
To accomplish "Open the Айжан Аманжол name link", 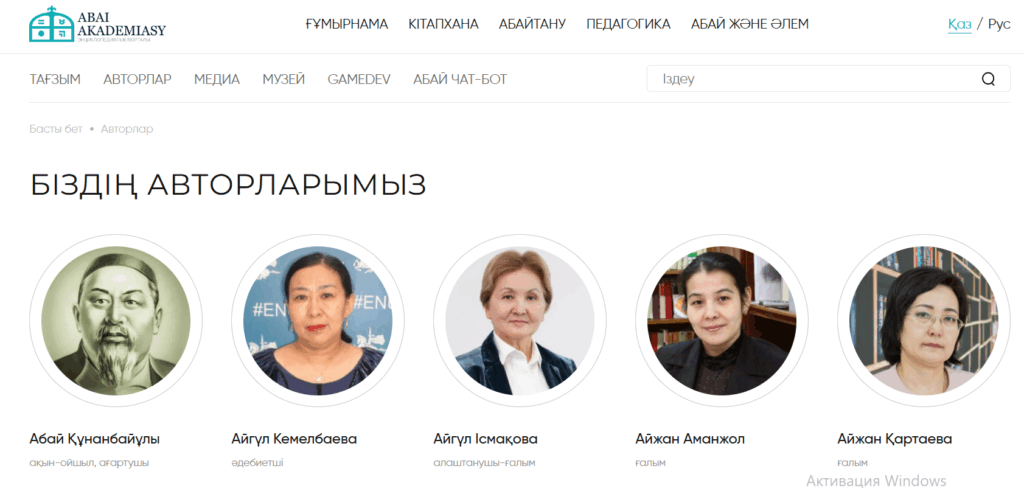I will coord(690,438).
